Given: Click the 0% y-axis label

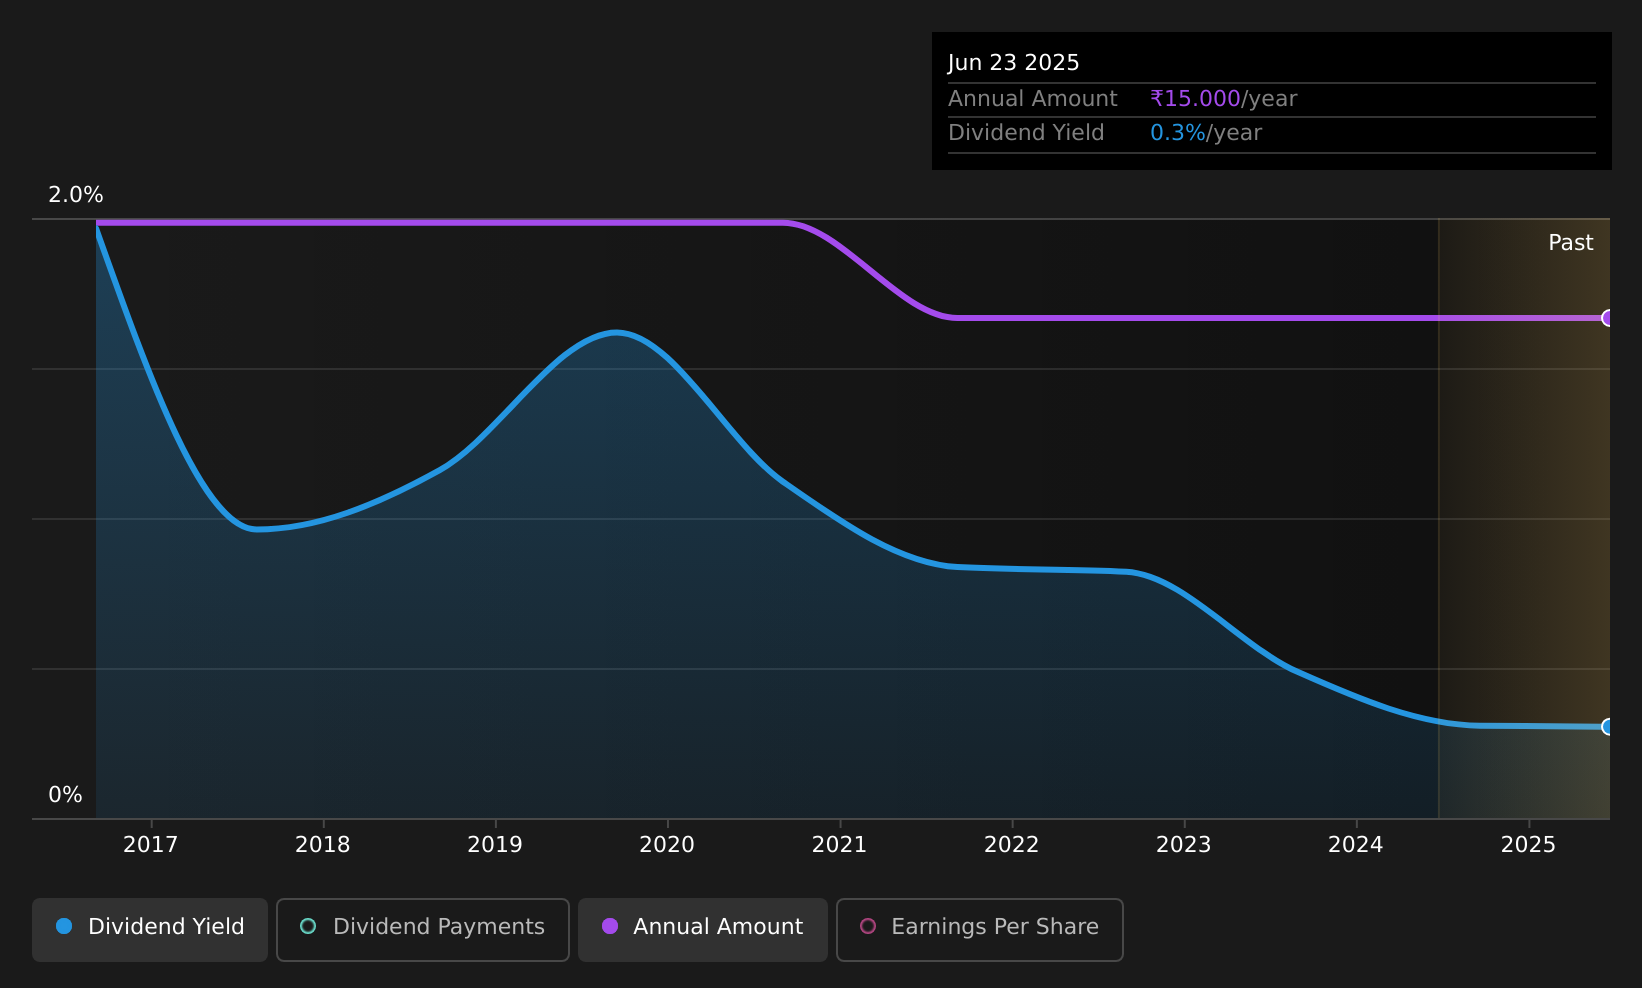Looking at the screenshot, I should tap(65, 795).
